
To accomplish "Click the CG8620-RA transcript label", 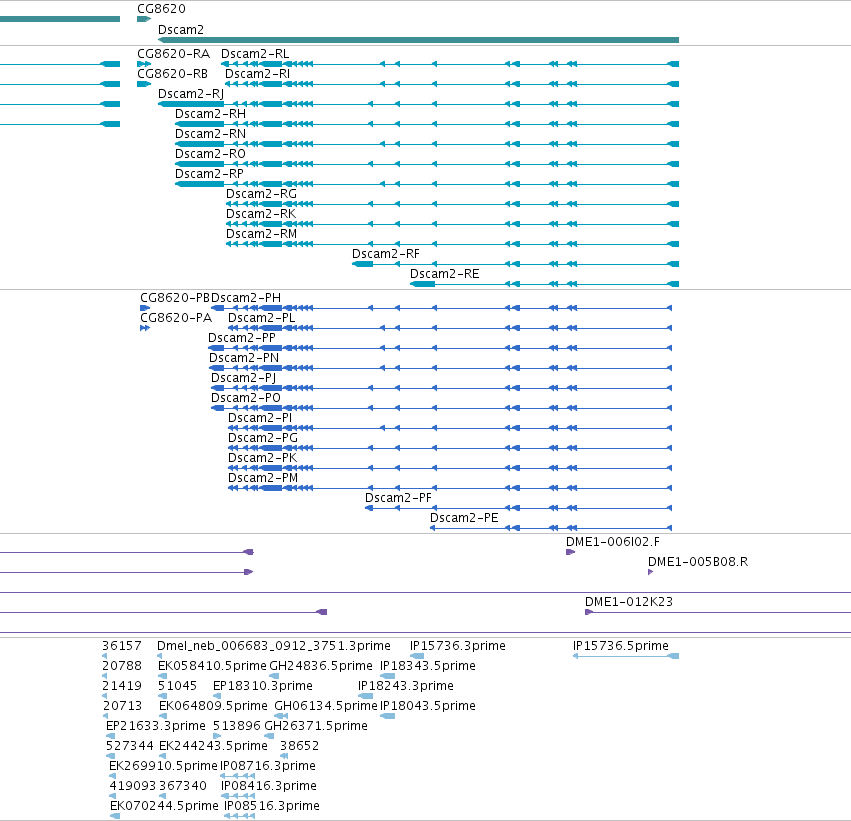I will point(173,54).
